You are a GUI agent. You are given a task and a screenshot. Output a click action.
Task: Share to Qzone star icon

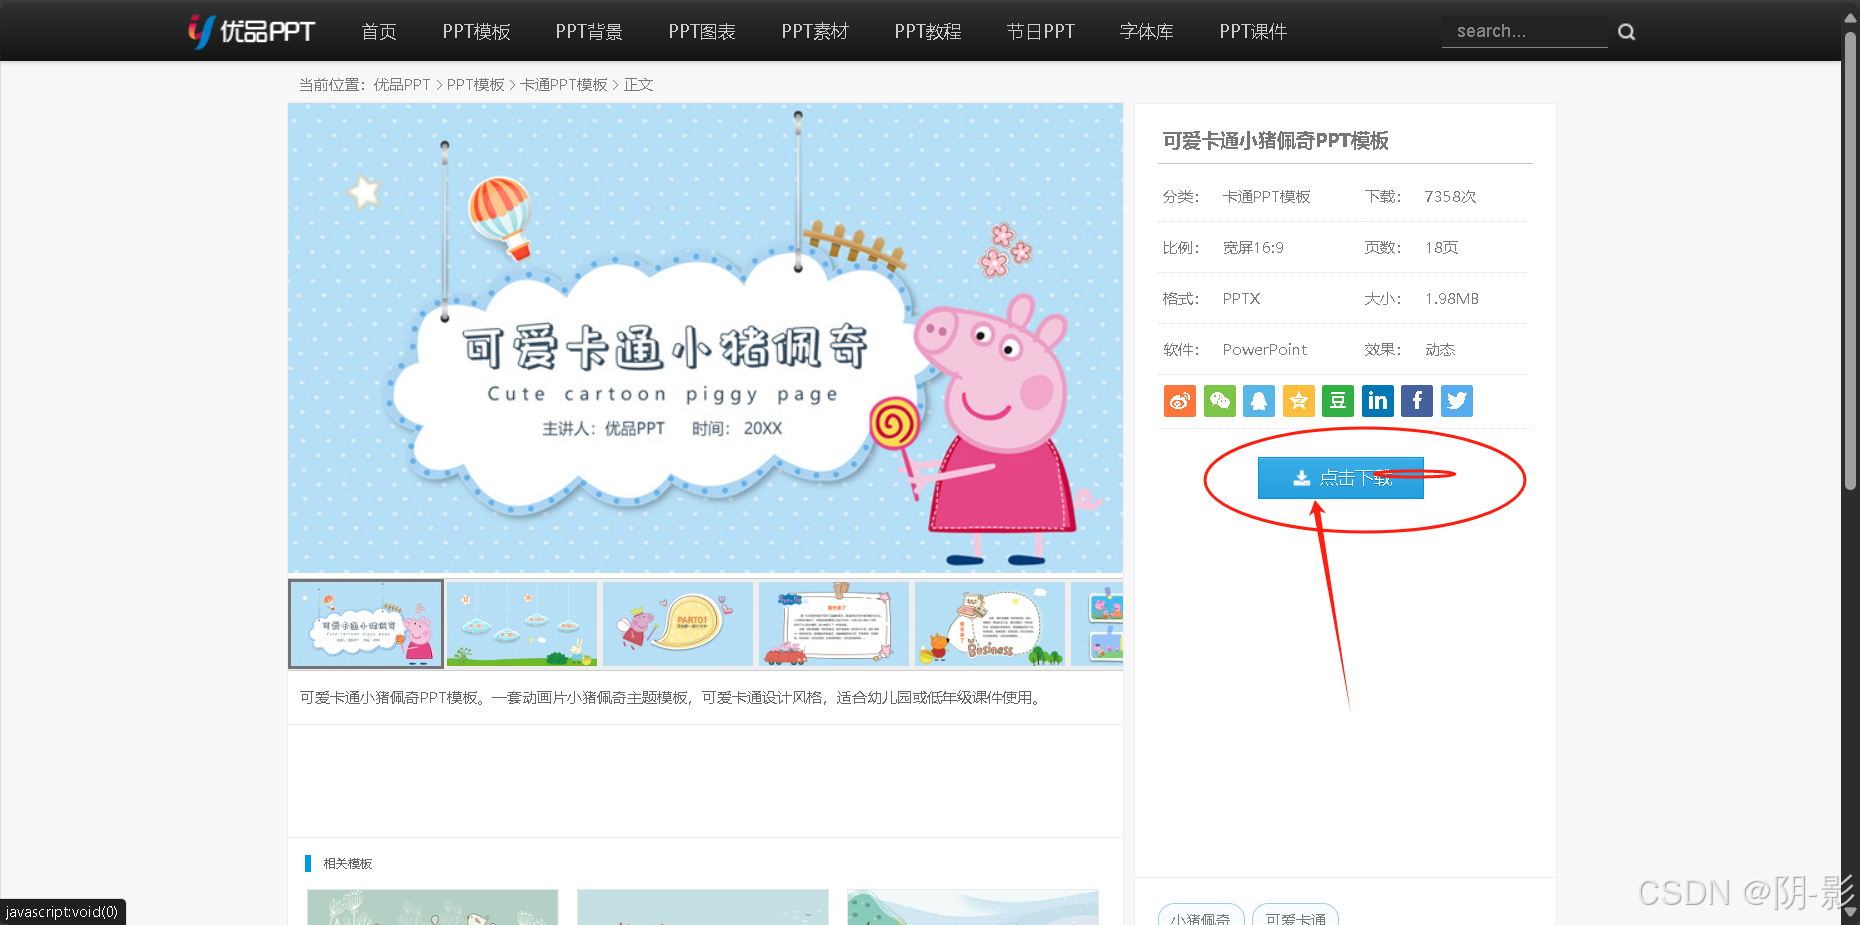click(x=1299, y=401)
